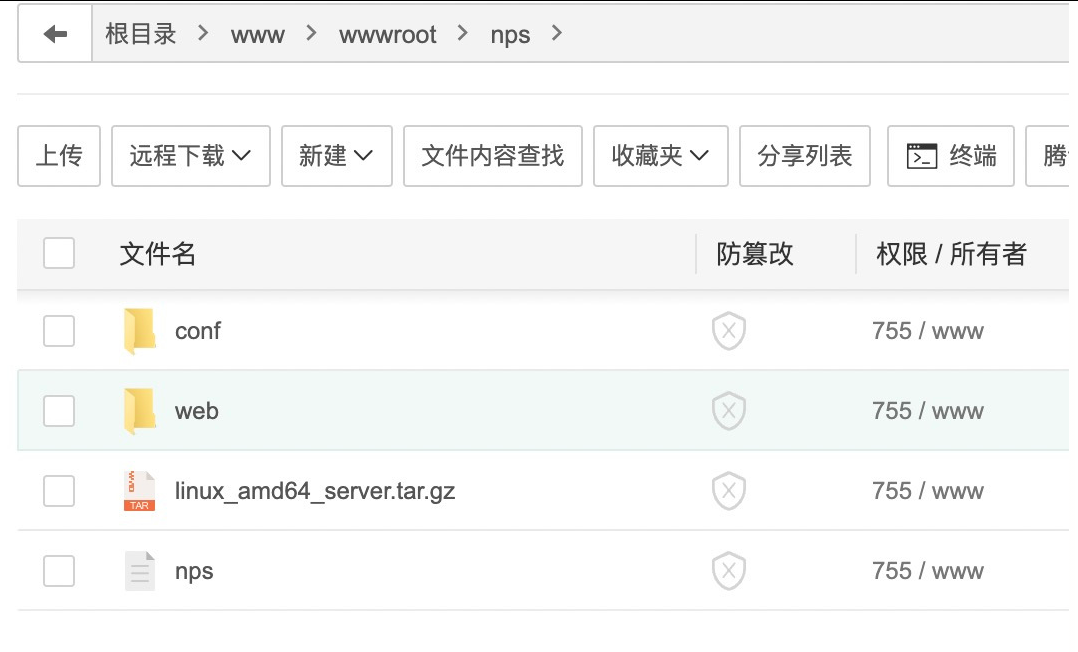Open the 终端 terminal button

pos(951,156)
